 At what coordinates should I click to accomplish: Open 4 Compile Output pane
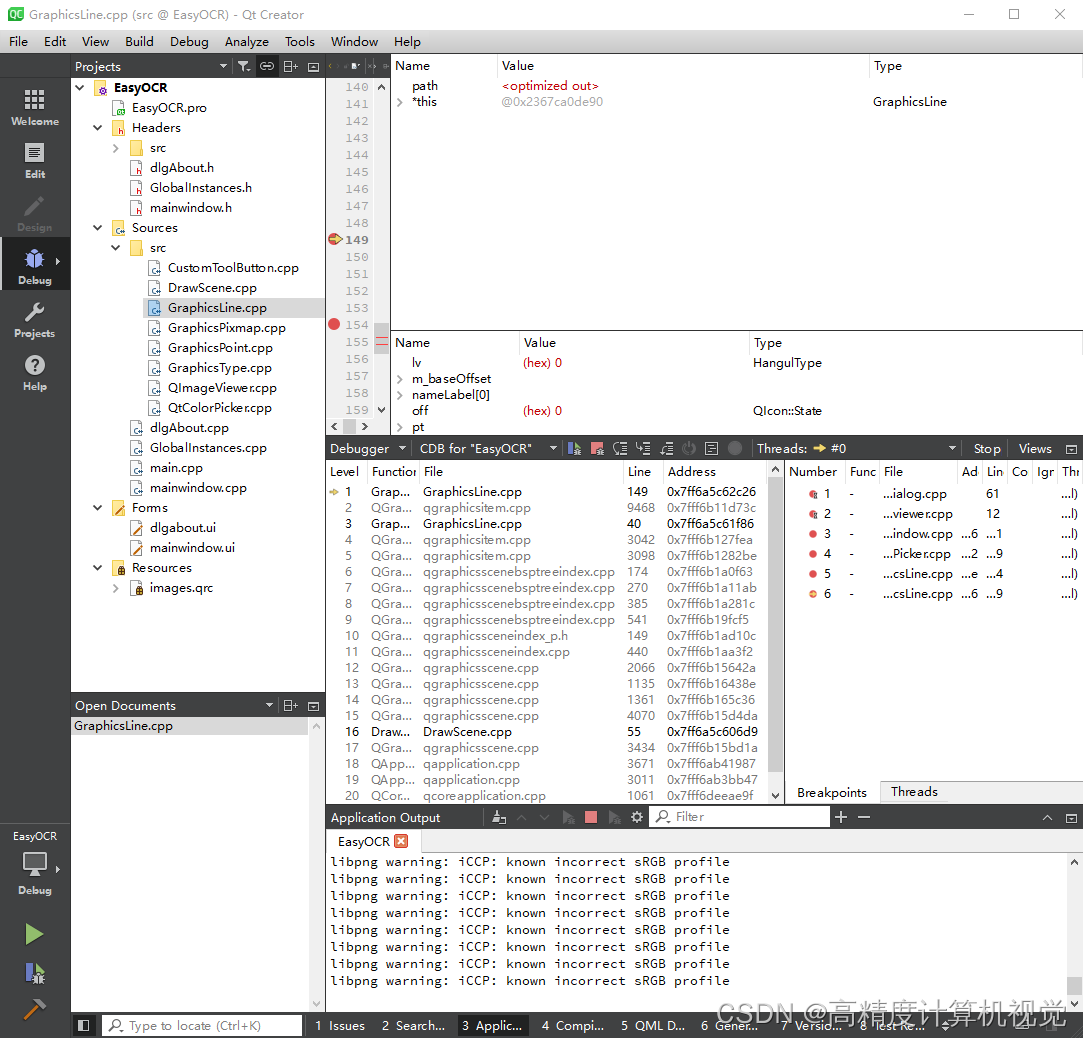[x=573, y=1026]
